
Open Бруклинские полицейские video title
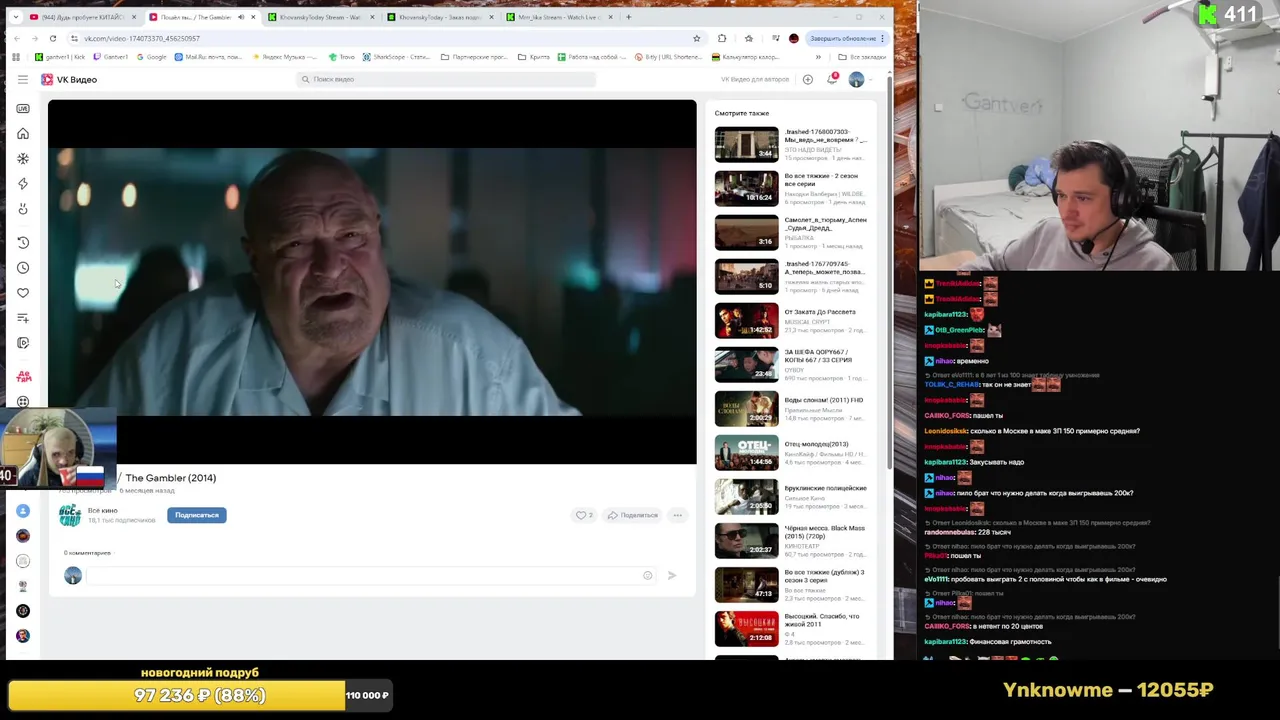pyautogui.click(x=825, y=488)
